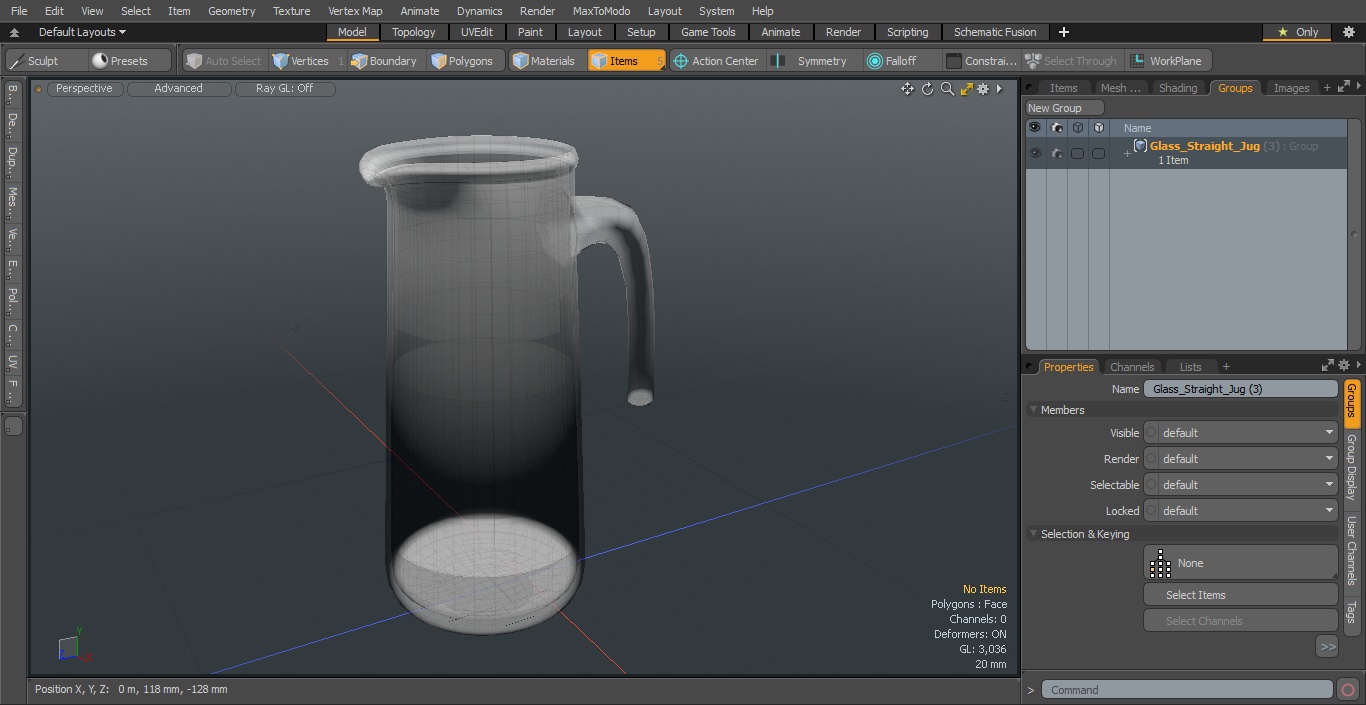Image resolution: width=1366 pixels, height=705 pixels.
Task: Toggle visibility eye for Glass_Straight_Jug group
Action: 1035,153
